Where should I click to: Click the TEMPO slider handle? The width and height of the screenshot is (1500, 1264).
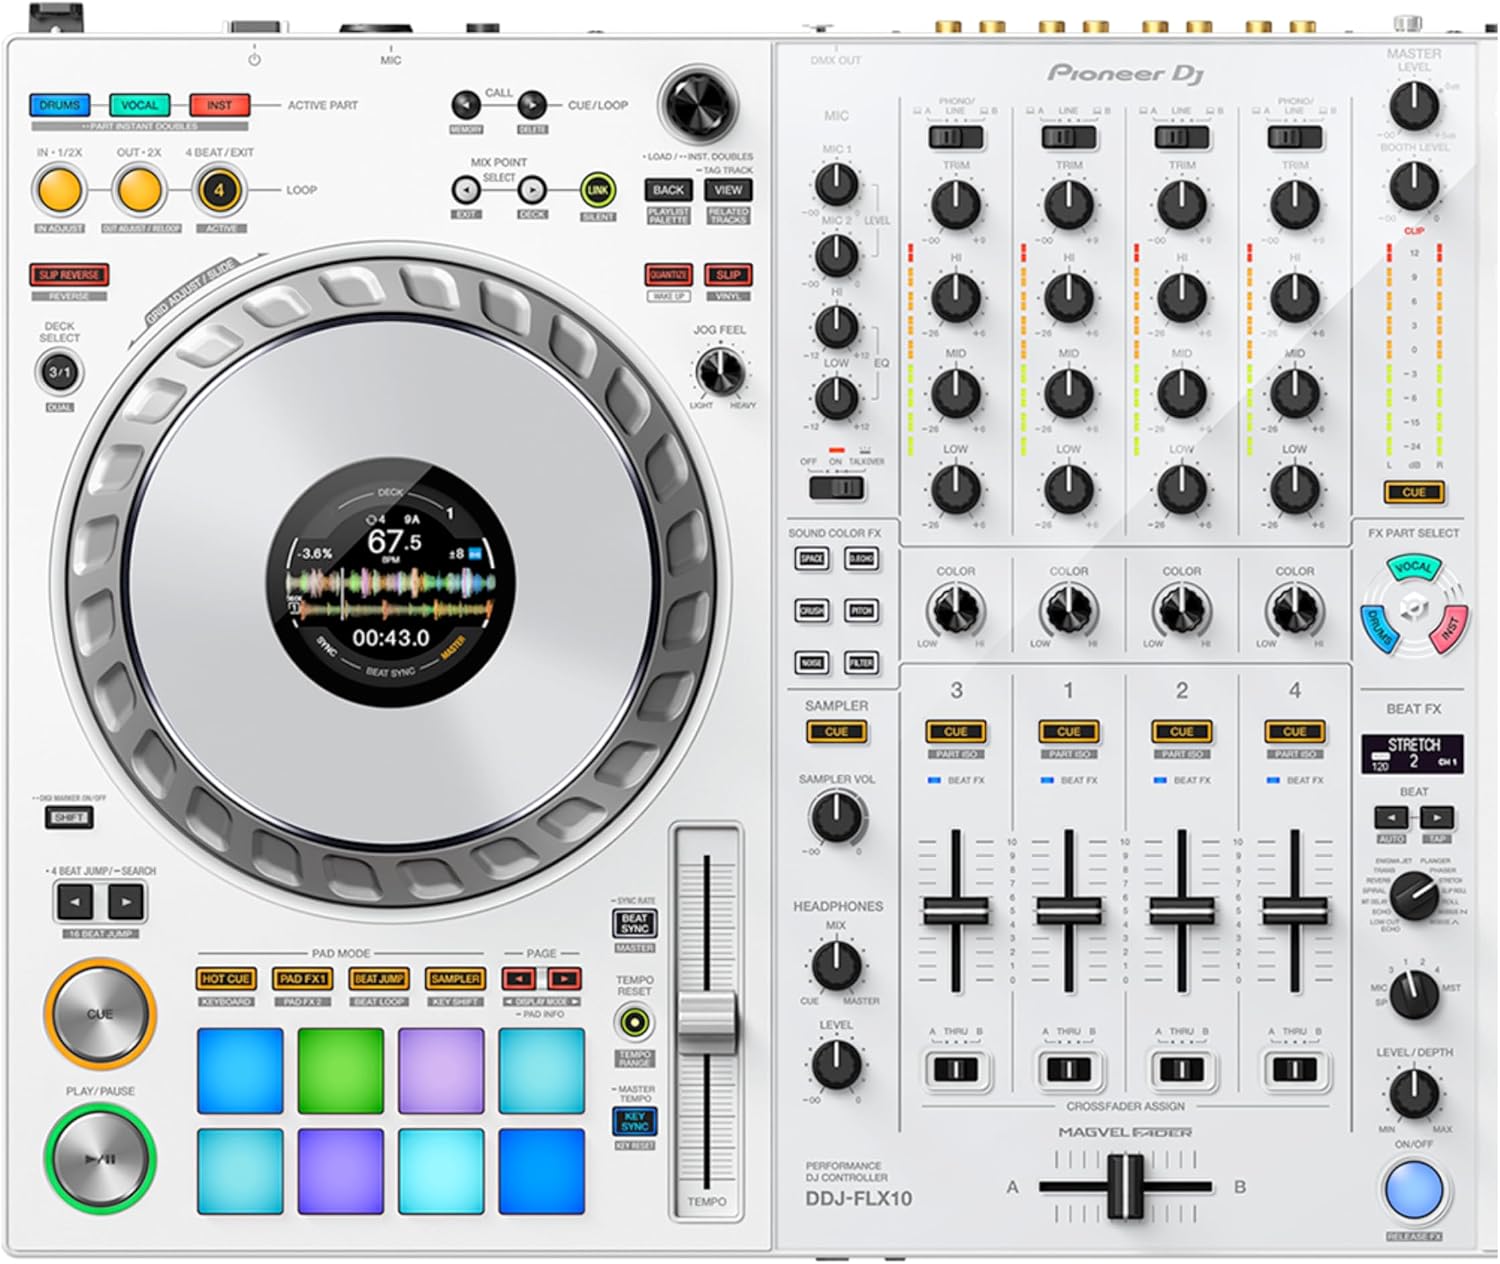pyautogui.click(x=707, y=1023)
